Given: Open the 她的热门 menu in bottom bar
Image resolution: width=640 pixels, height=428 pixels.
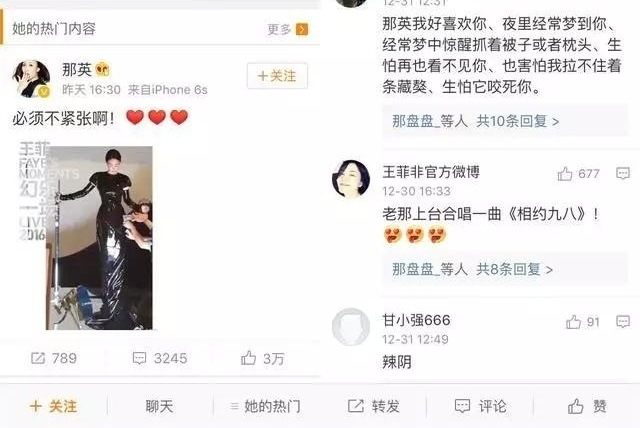Looking at the screenshot, I should tap(265, 406).
